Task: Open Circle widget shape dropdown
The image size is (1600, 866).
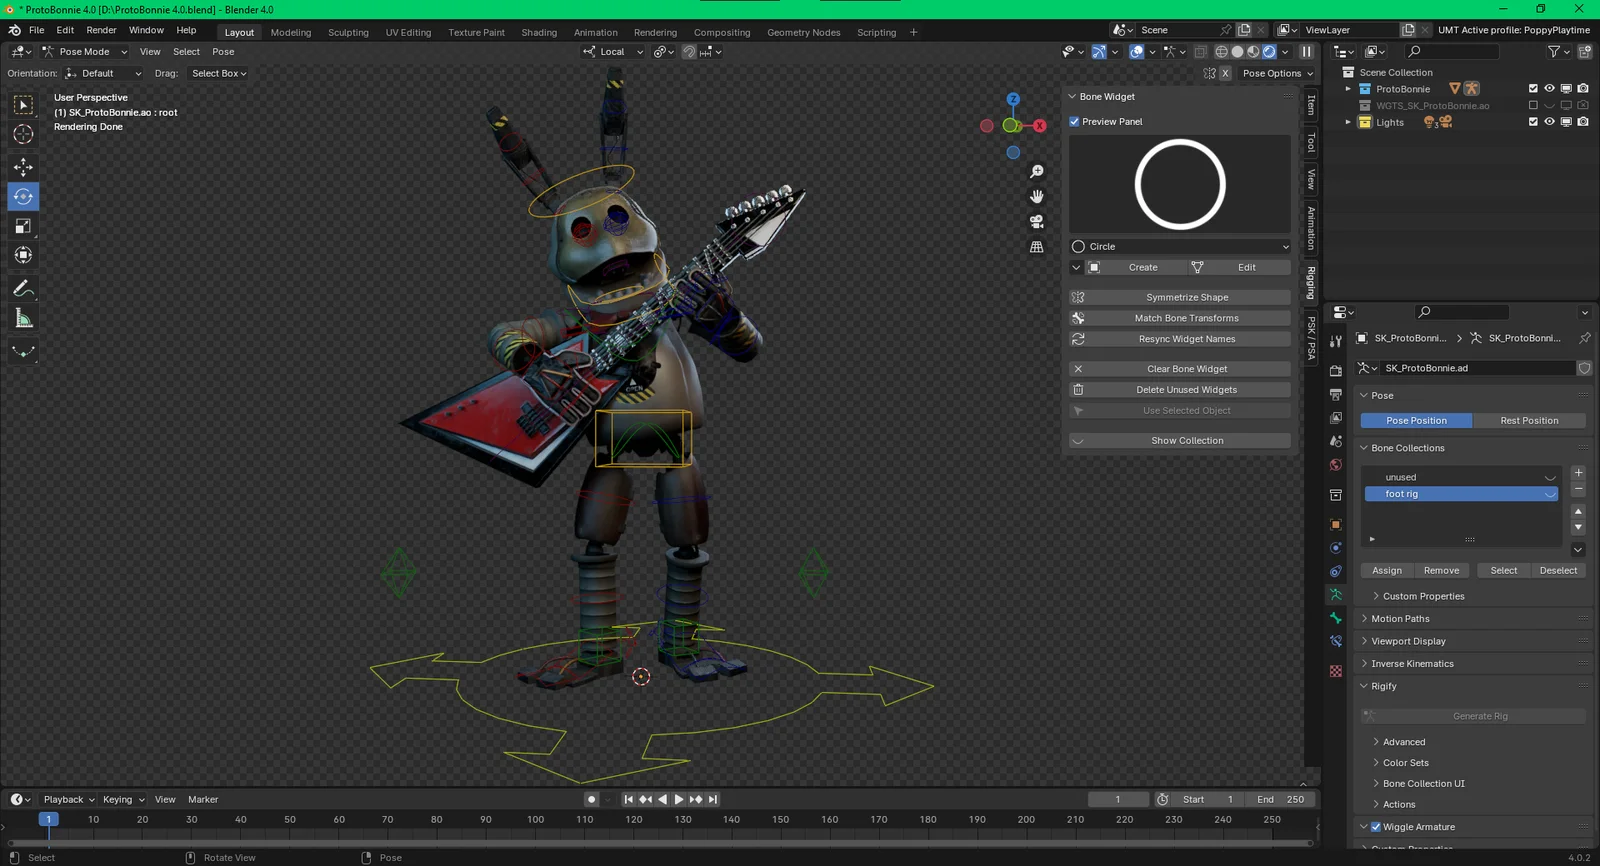Action: 1180,247
